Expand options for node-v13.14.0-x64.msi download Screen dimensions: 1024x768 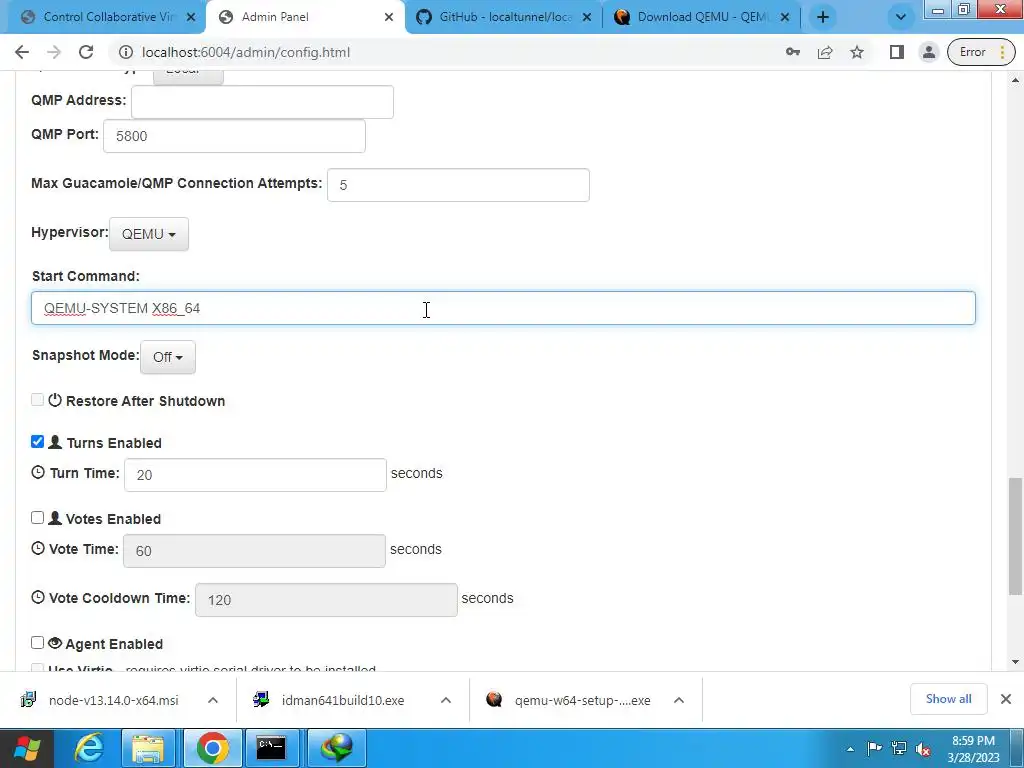(213, 700)
